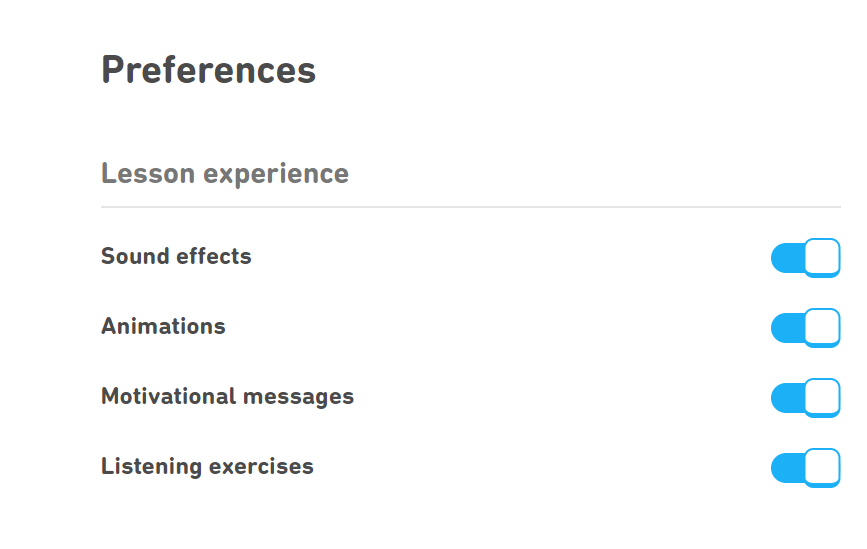Click the Listening exercises label

[x=207, y=467]
